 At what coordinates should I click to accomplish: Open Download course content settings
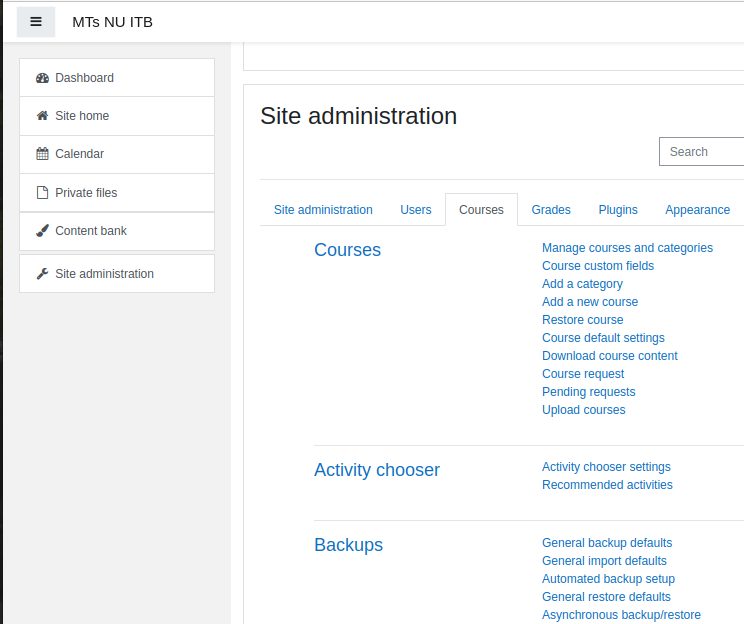[610, 356]
